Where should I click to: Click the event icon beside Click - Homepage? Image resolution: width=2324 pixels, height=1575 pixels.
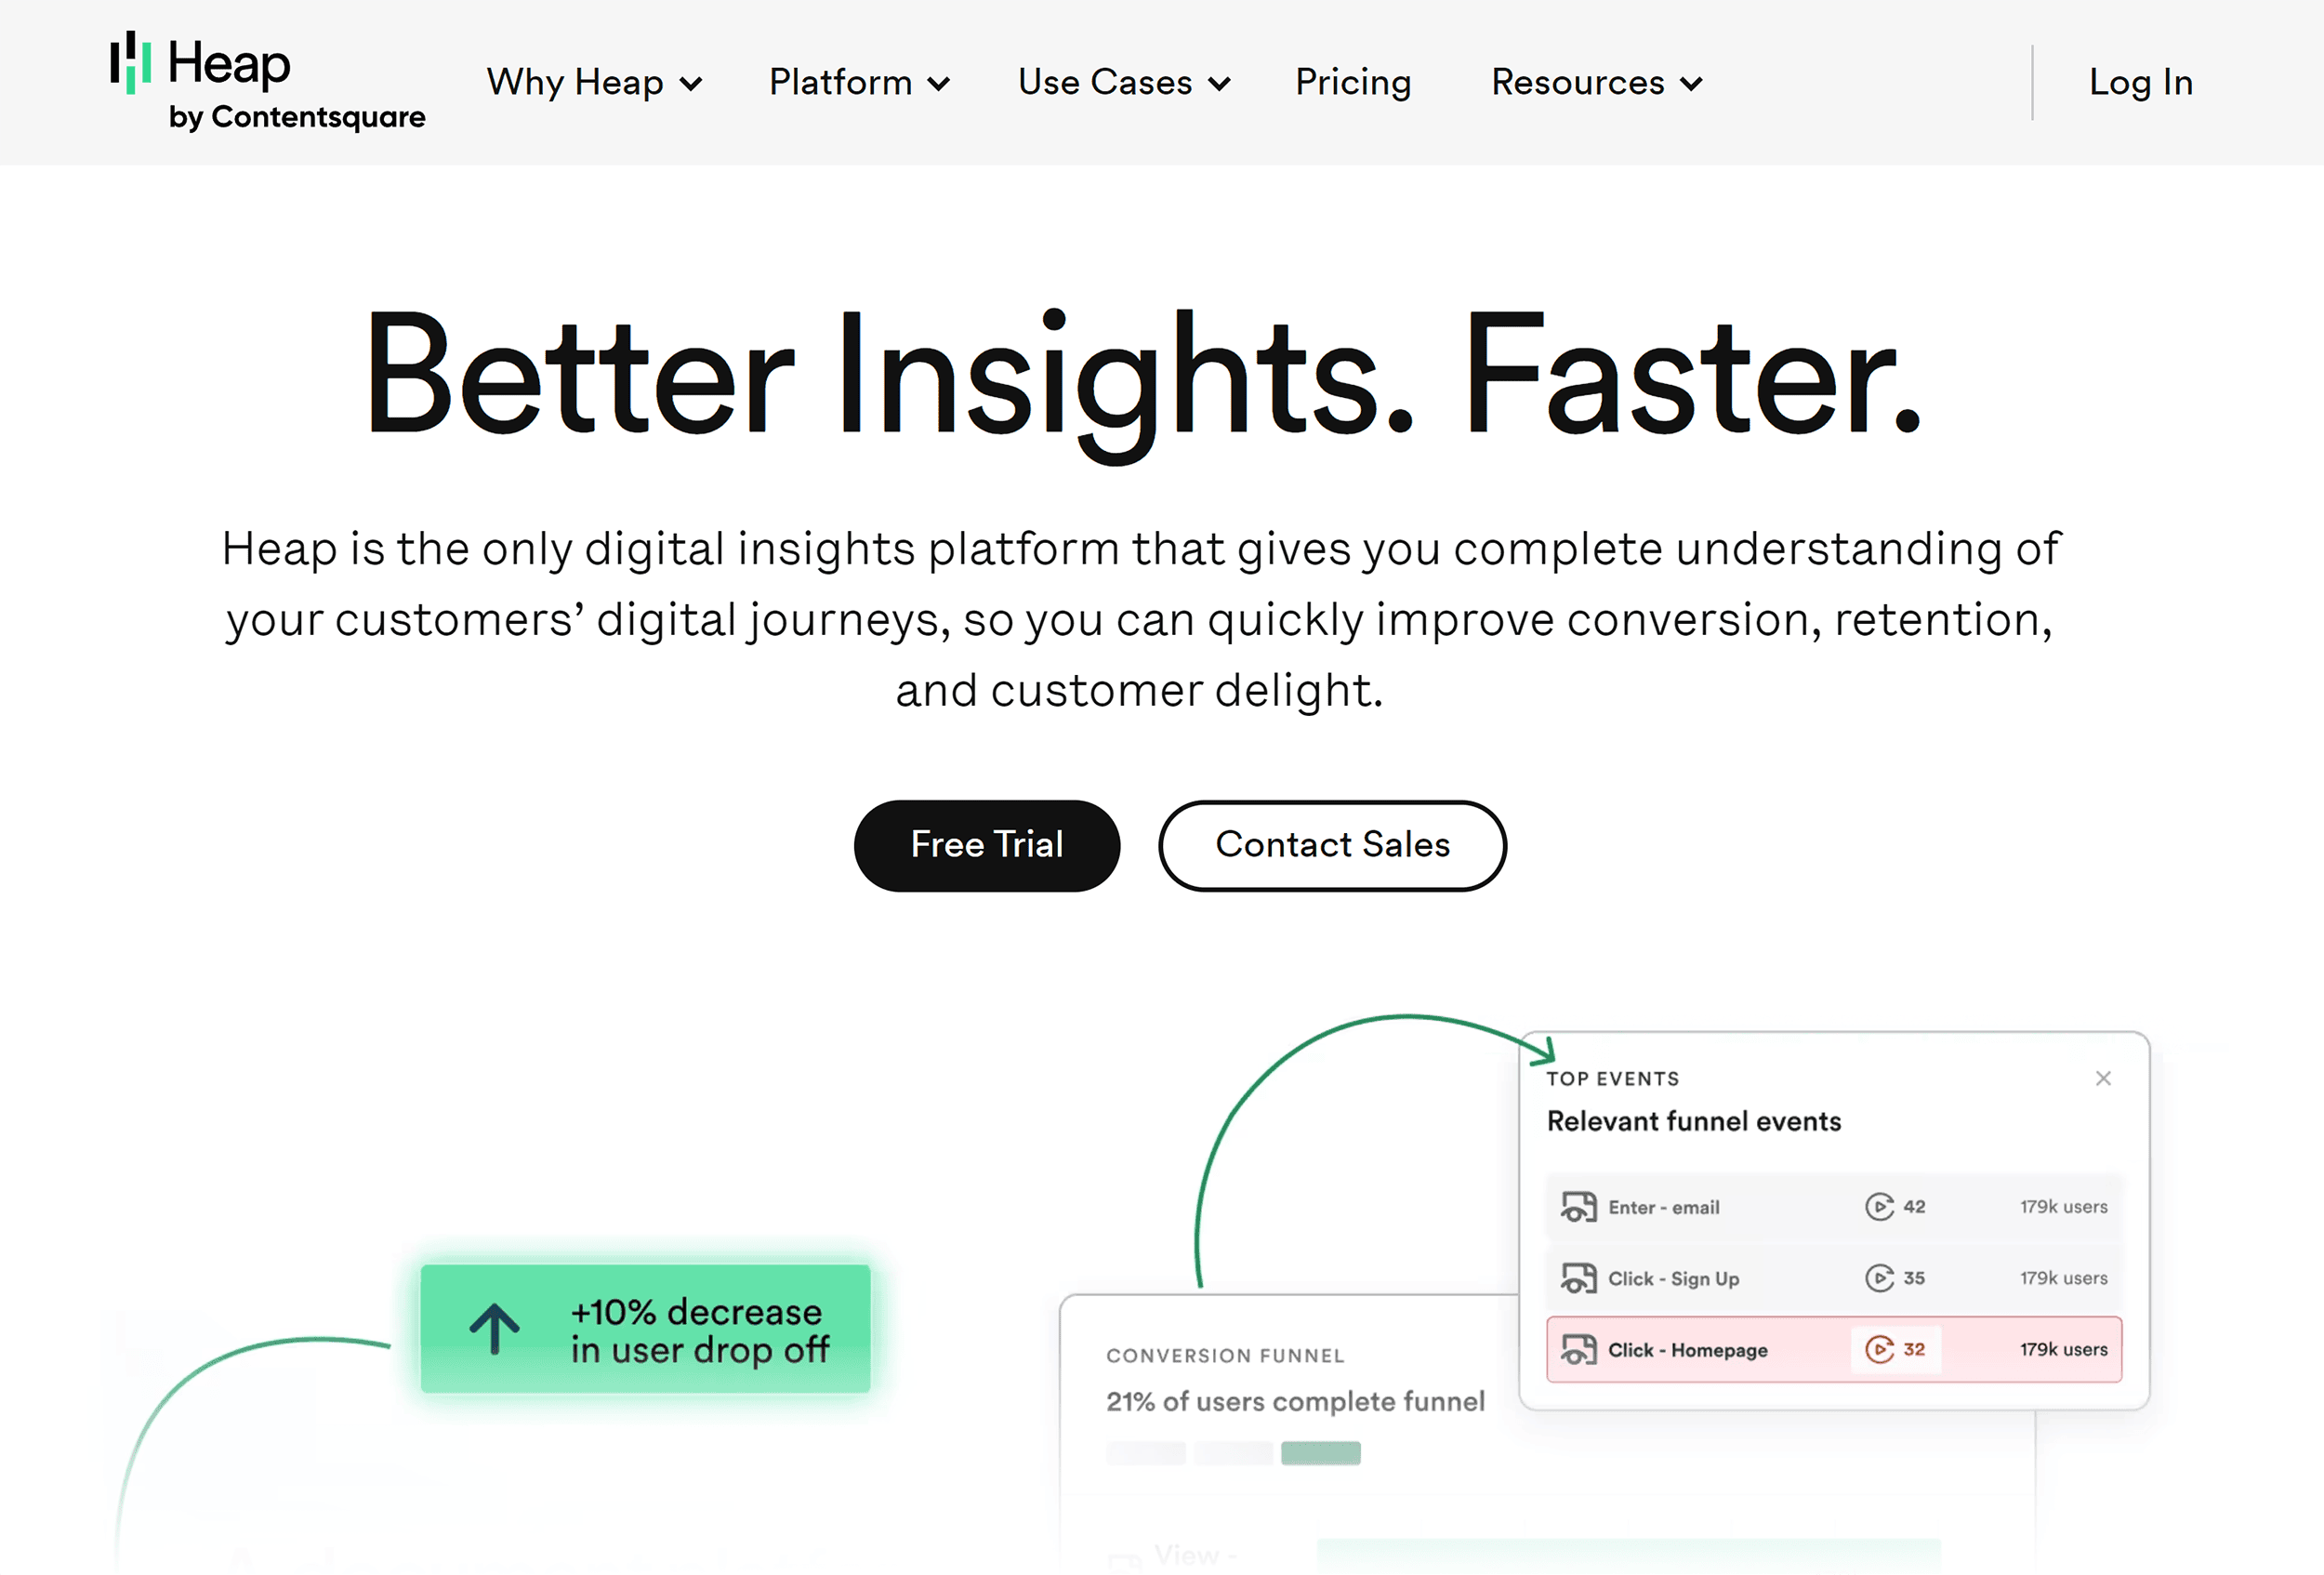pos(1578,1349)
